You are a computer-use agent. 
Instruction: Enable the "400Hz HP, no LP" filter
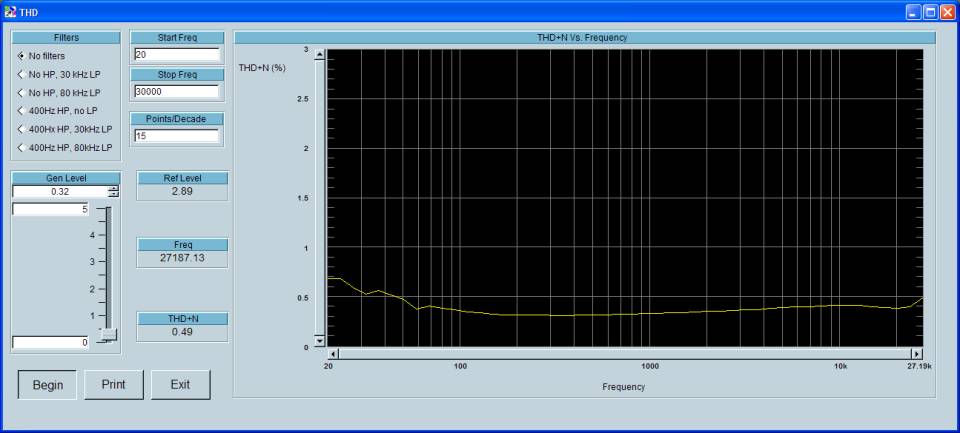(x=21, y=110)
